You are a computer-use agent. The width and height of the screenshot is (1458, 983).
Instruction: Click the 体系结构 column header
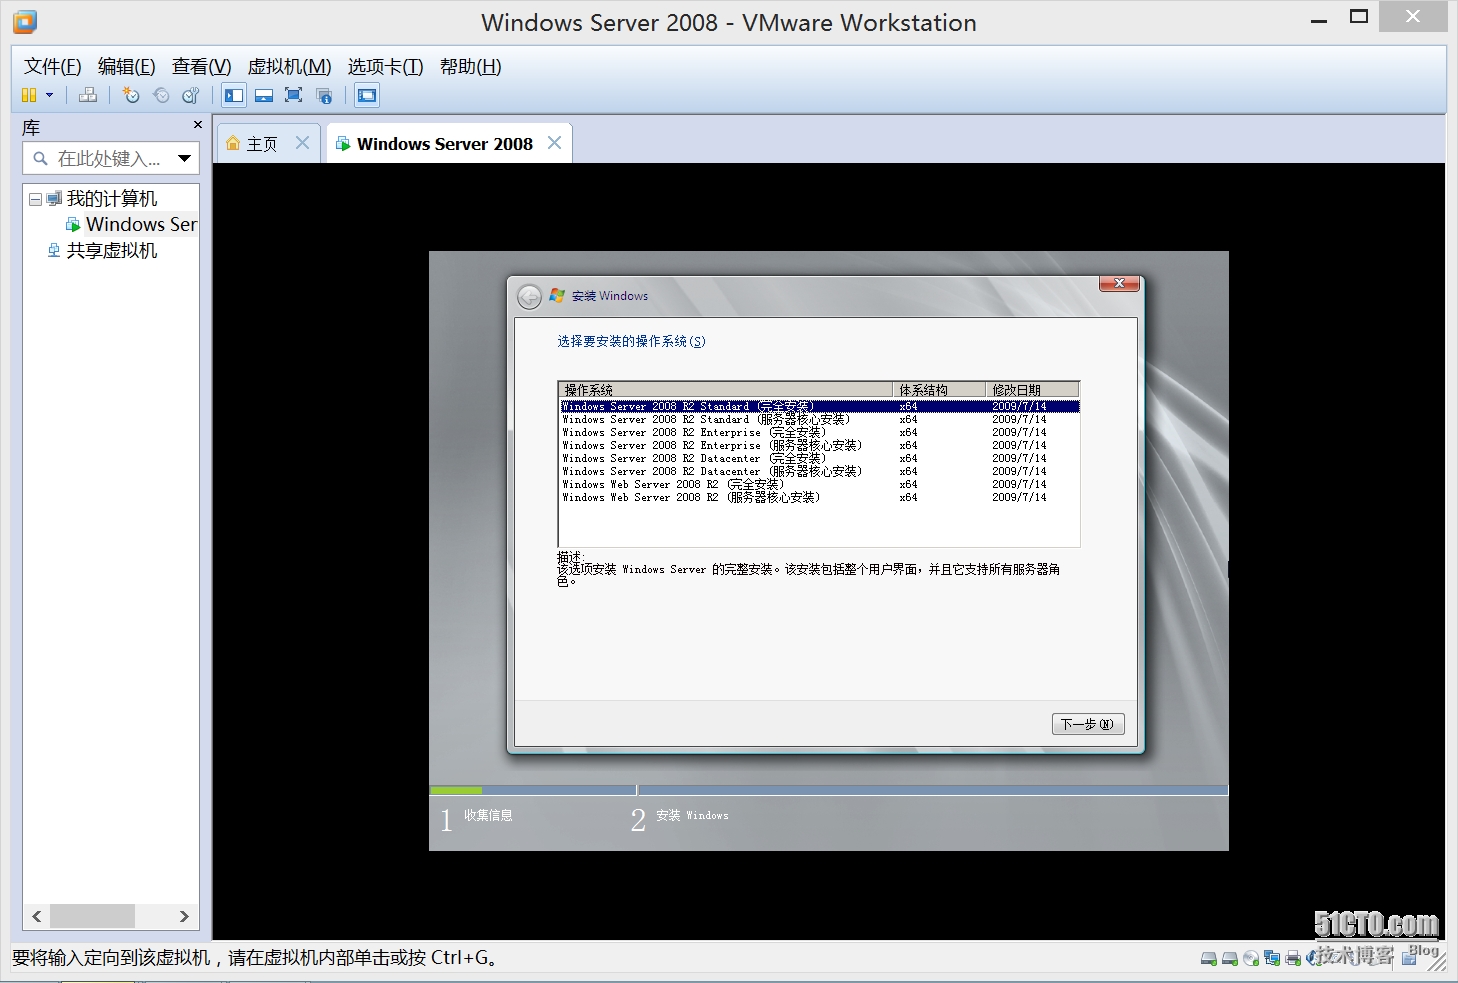point(938,390)
